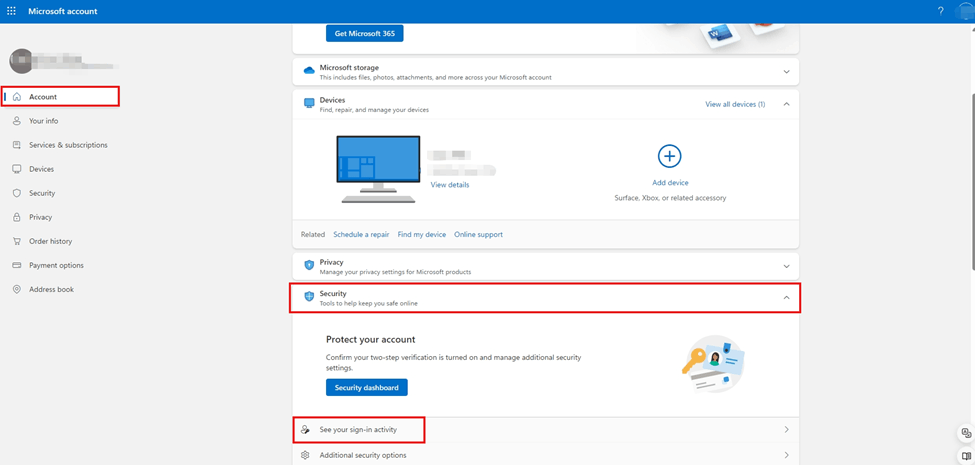Screen dimensions: 975x465
Task: Click the Account home icon in sidebar
Action: [17, 97]
